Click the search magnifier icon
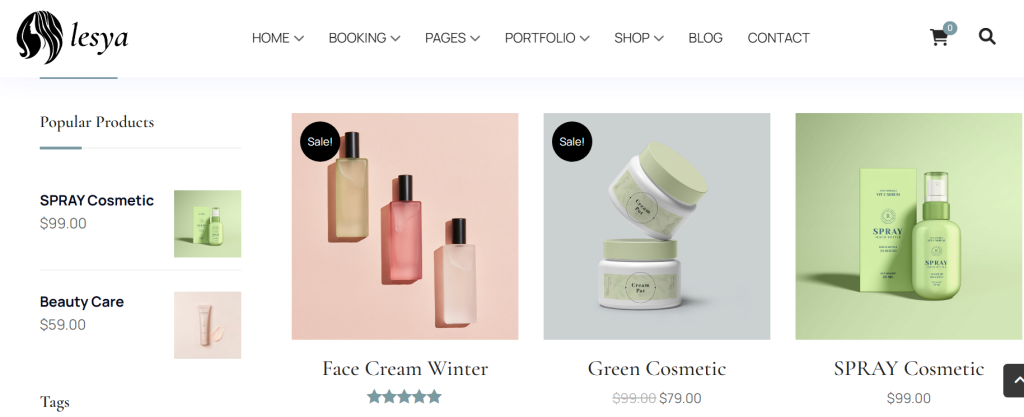The height and width of the screenshot is (417, 1024). [x=987, y=37]
